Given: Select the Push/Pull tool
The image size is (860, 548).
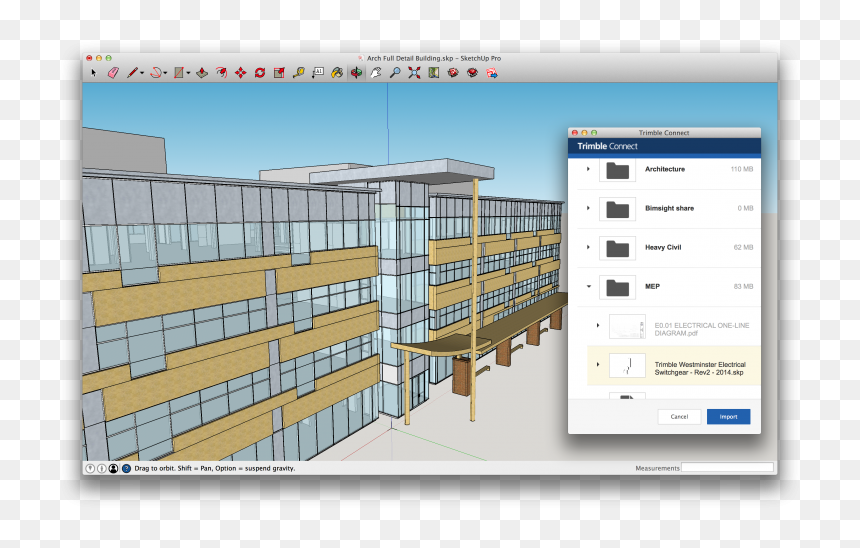Looking at the screenshot, I should [202, 72].
